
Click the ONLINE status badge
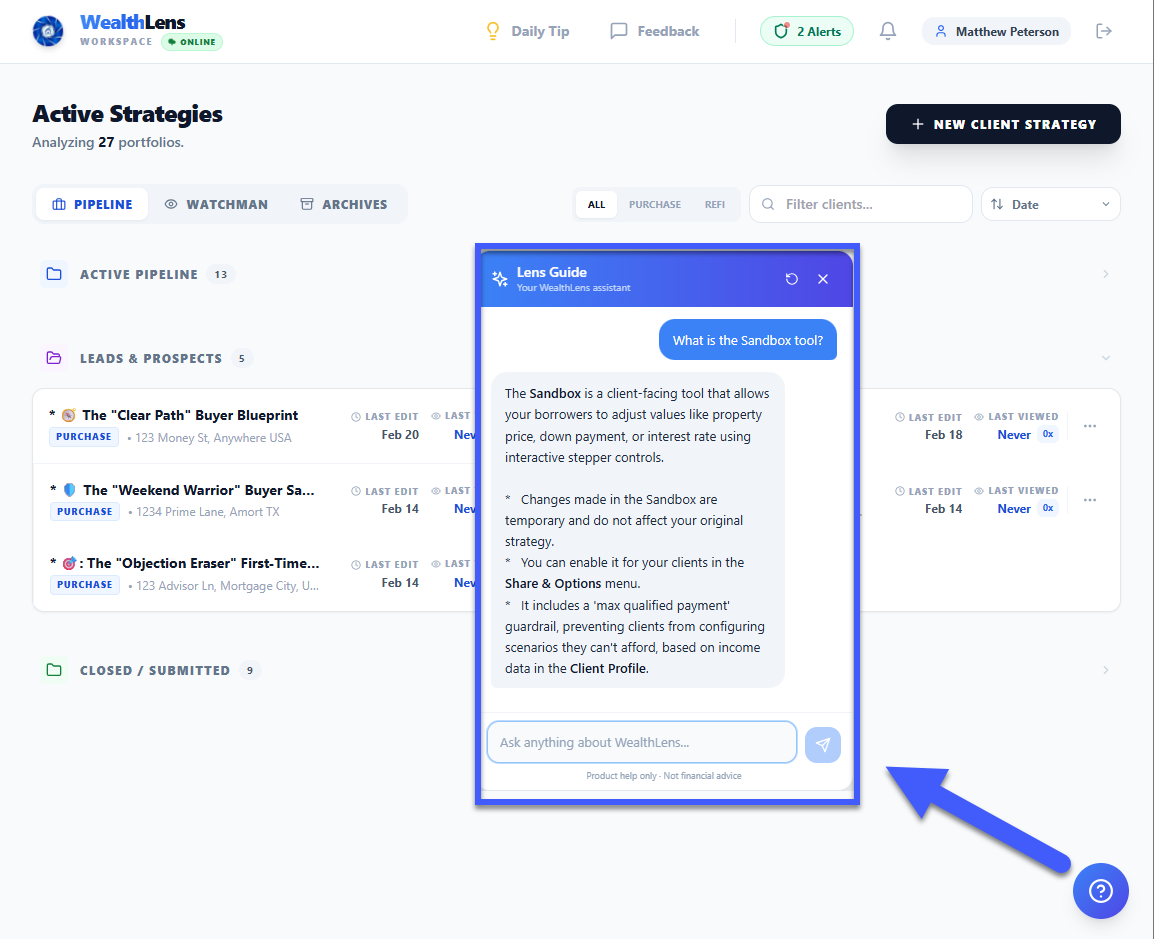[192, 42]
